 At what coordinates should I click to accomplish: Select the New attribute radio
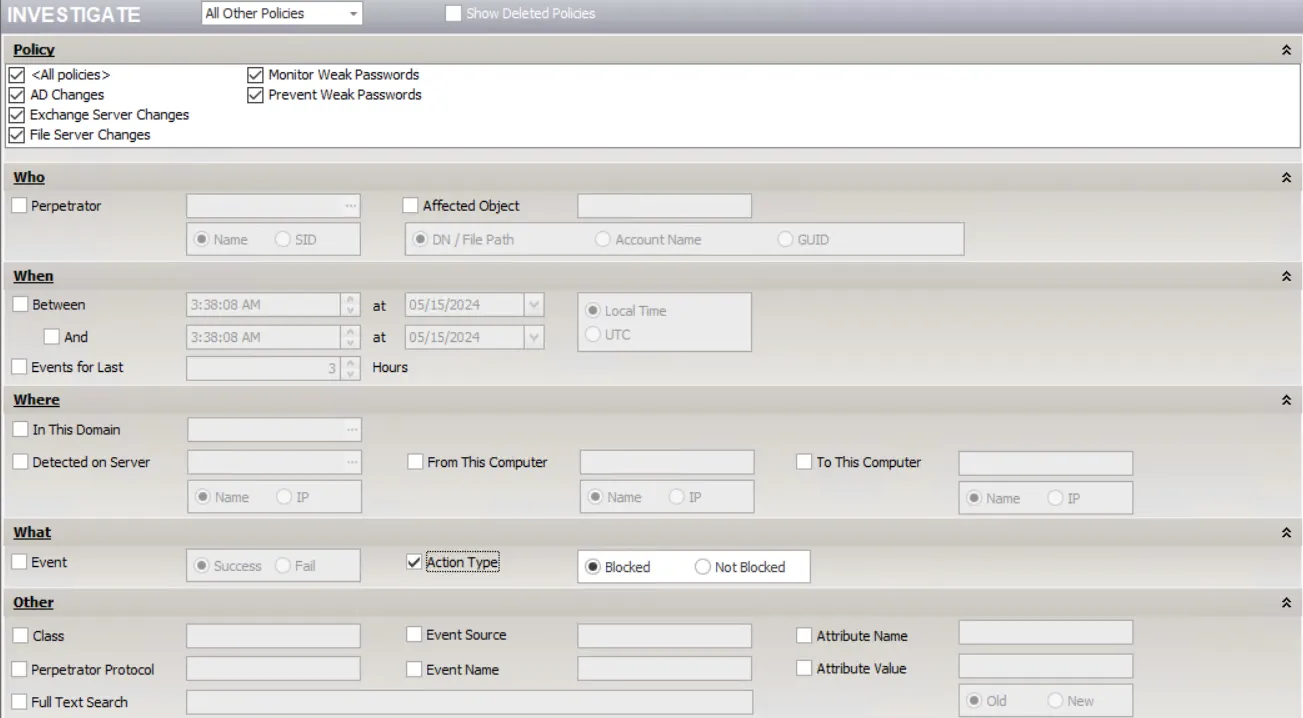coord(1055,700)
